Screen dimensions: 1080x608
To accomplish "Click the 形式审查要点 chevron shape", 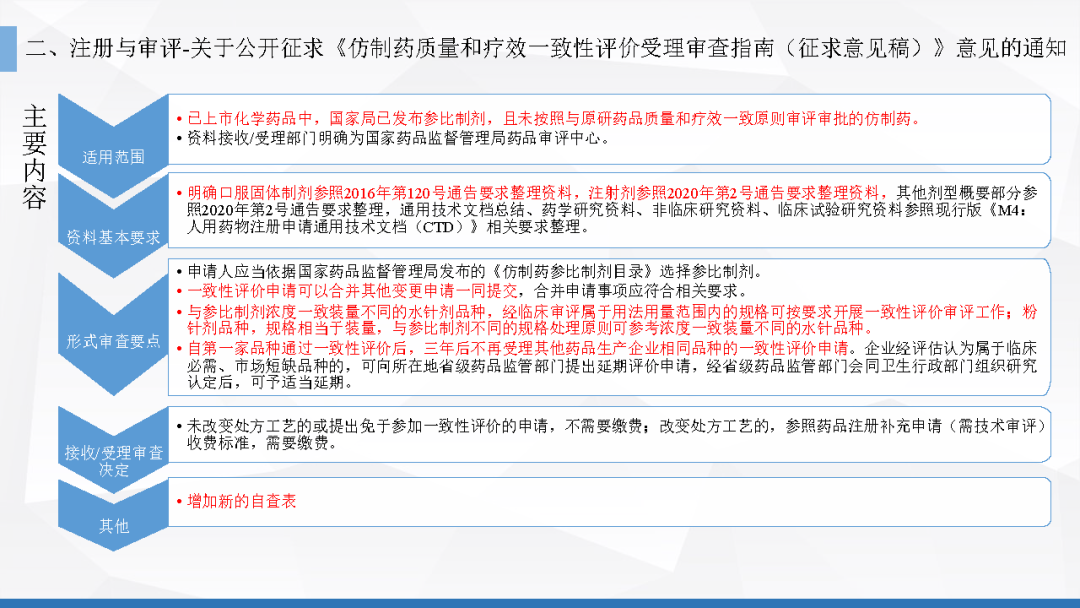I will [x=112, y=328].
